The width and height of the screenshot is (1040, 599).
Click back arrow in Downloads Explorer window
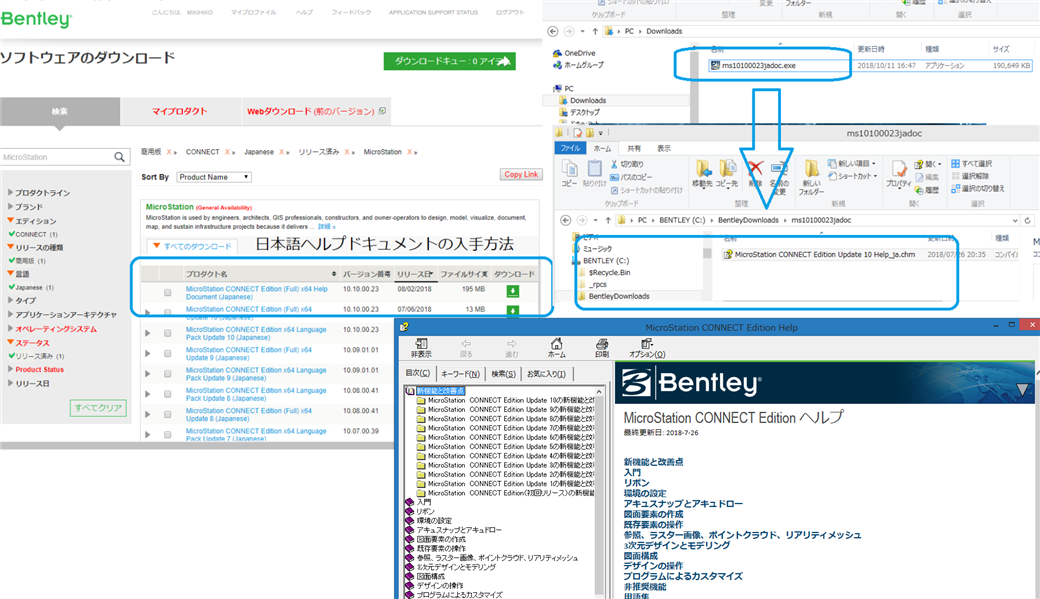(552, 31)
